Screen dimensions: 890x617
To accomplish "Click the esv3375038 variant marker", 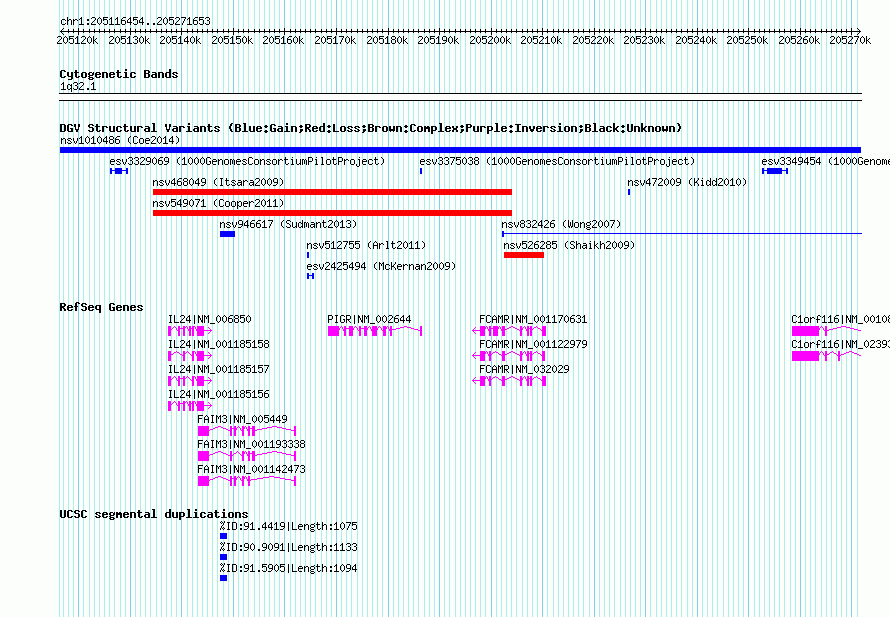I will pyautogui.click(x=421, y=171).
